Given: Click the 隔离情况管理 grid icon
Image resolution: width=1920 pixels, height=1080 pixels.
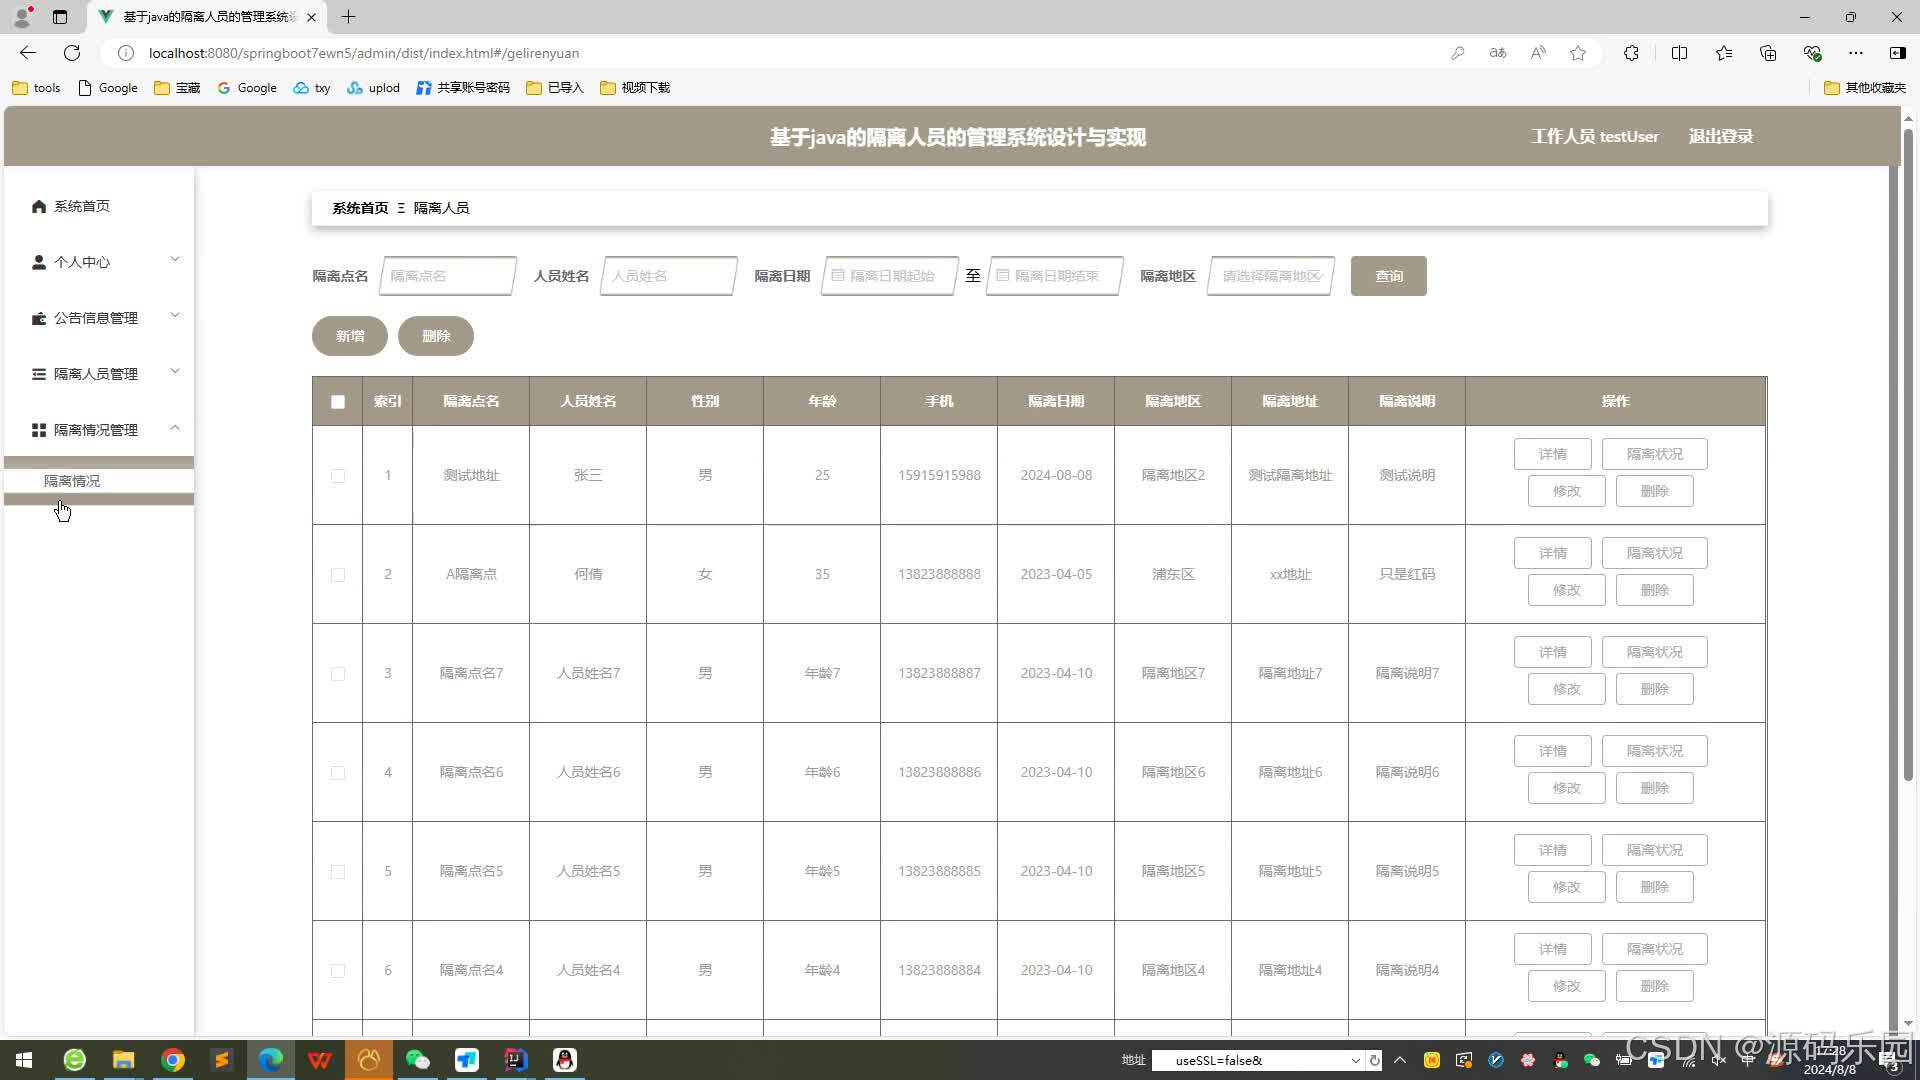Looking at the screenshot, I should pos(38,429).
